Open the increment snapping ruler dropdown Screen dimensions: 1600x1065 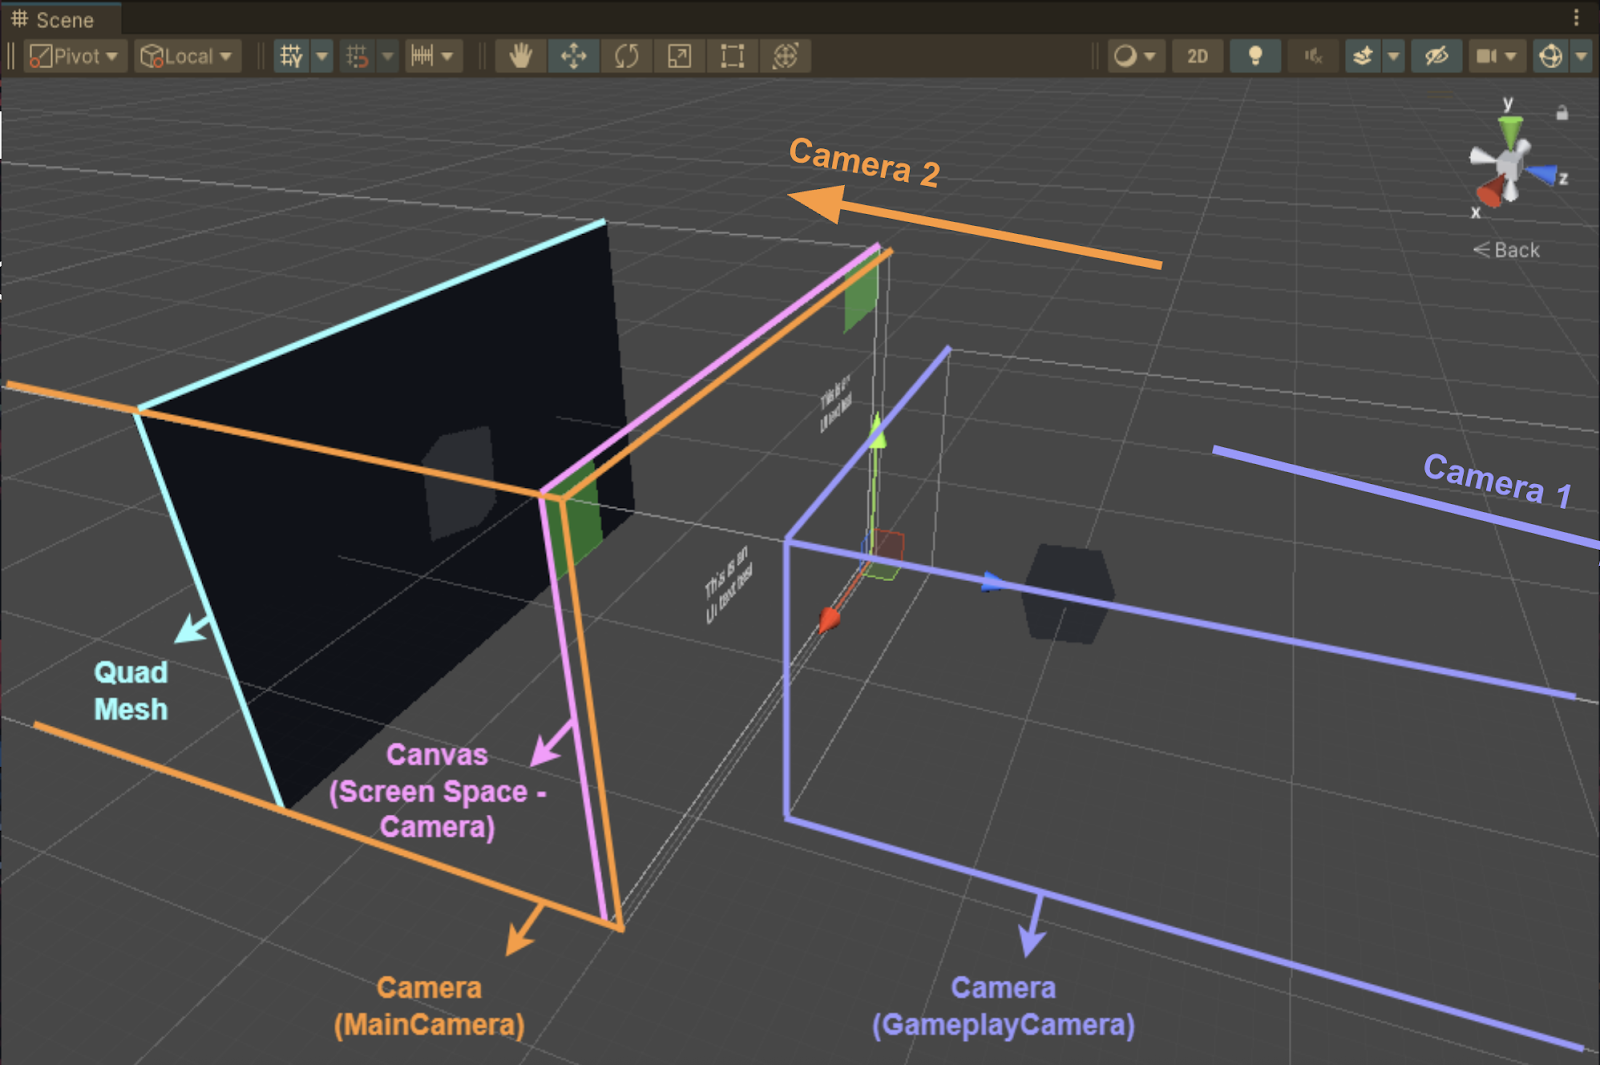(434, 56)
